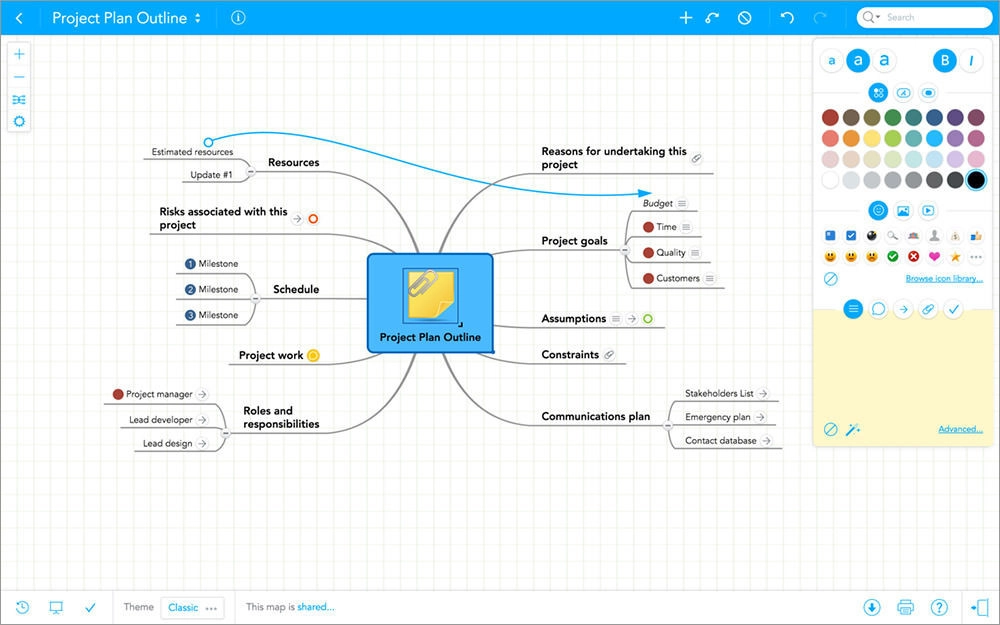Switch to the comments tab in sidebar panel
Screen dimensions: 1000x625
click(x=878, y=309)
